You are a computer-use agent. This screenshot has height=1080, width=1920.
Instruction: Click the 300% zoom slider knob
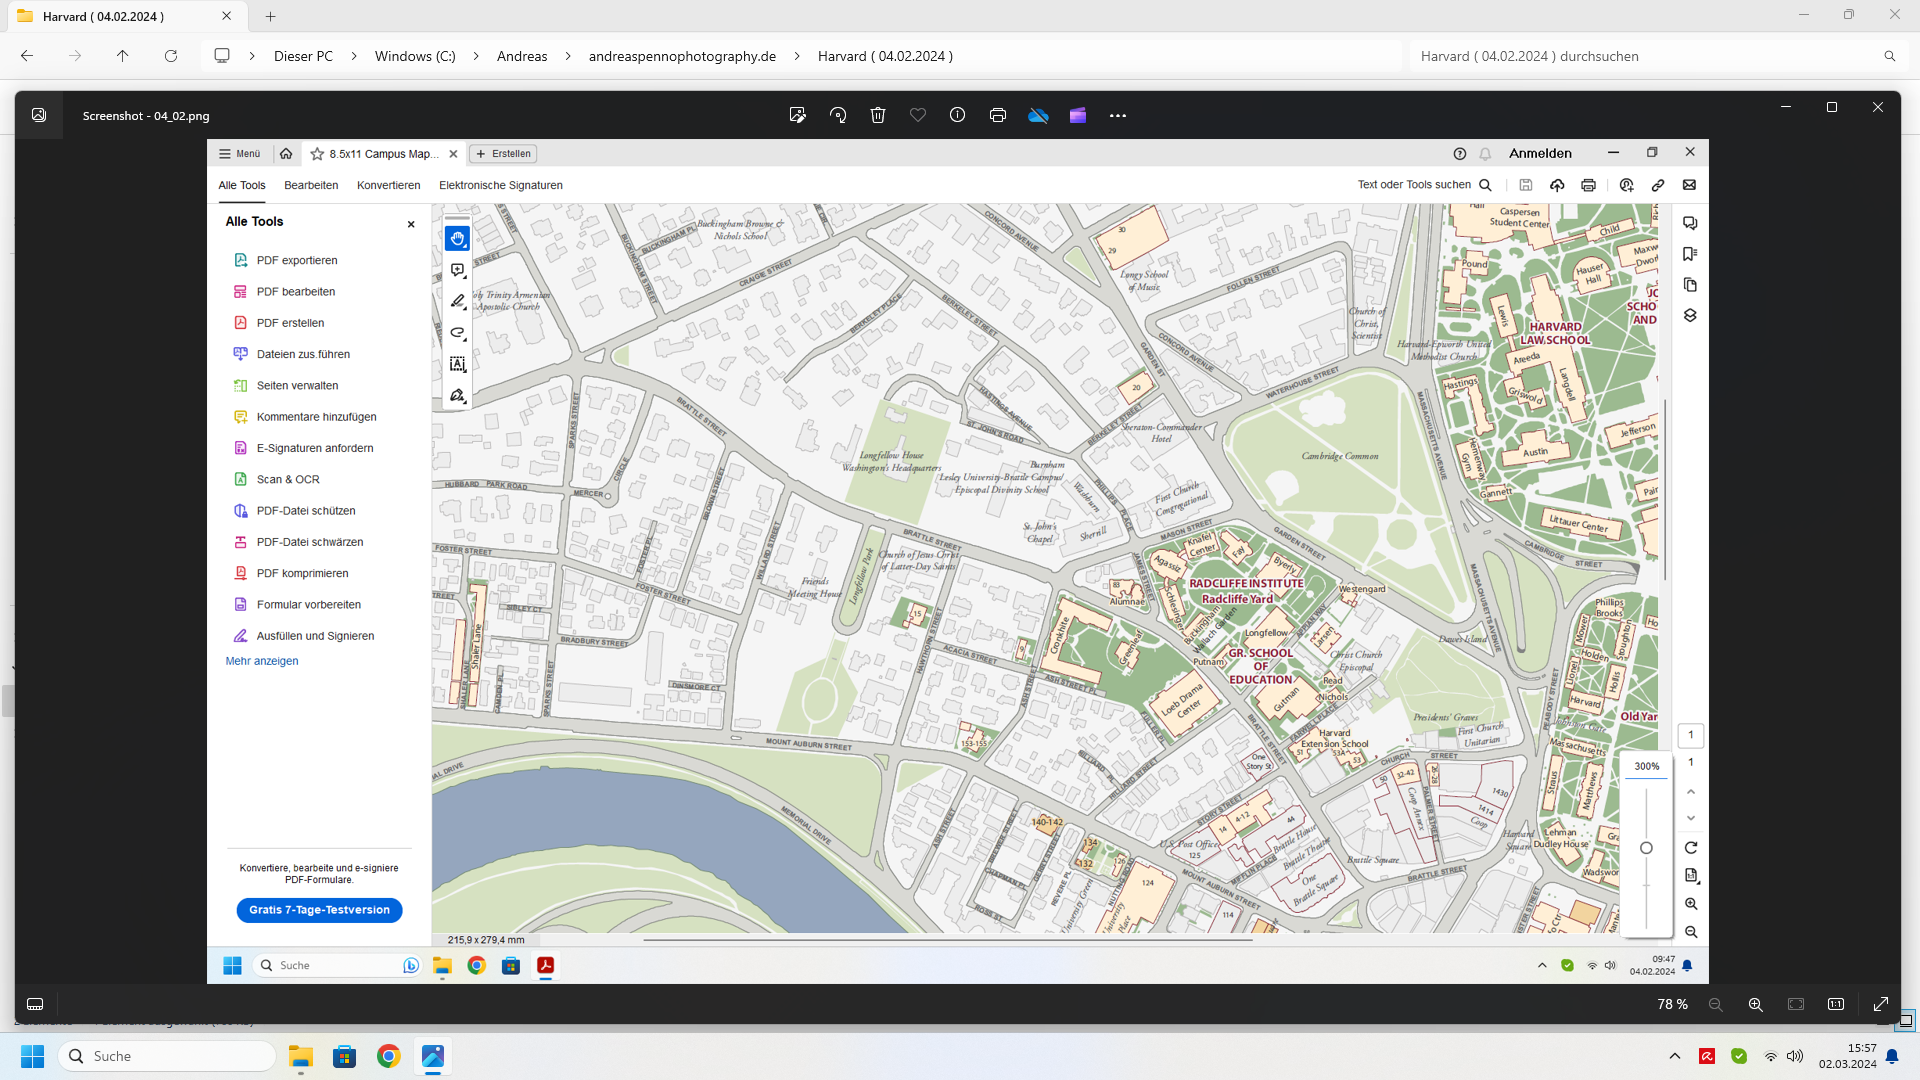(1646, 848)
